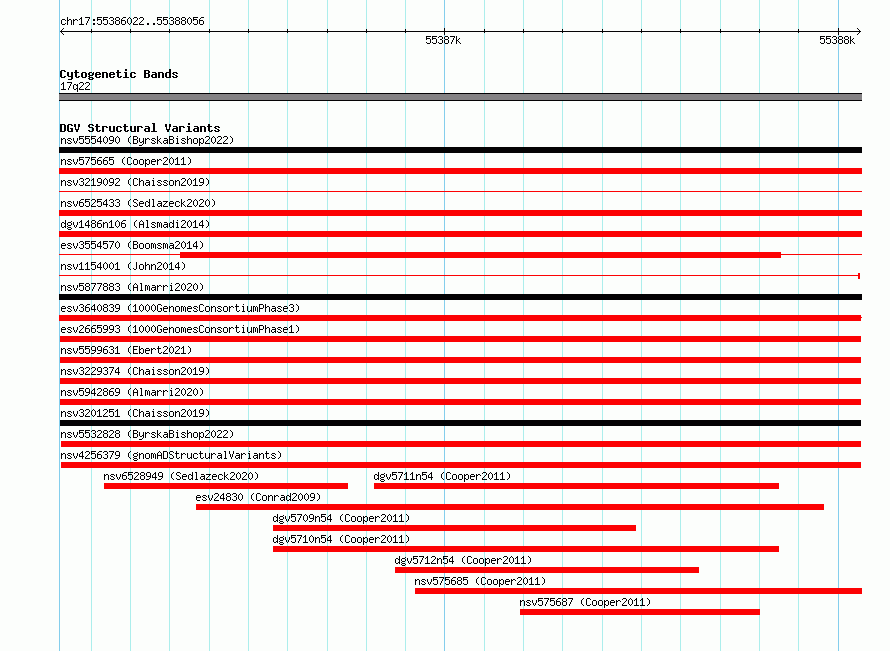Select nsv3201251 (Chaisson2019) label
This screenshot has height=651, width=890.
[x=135, y=413]
